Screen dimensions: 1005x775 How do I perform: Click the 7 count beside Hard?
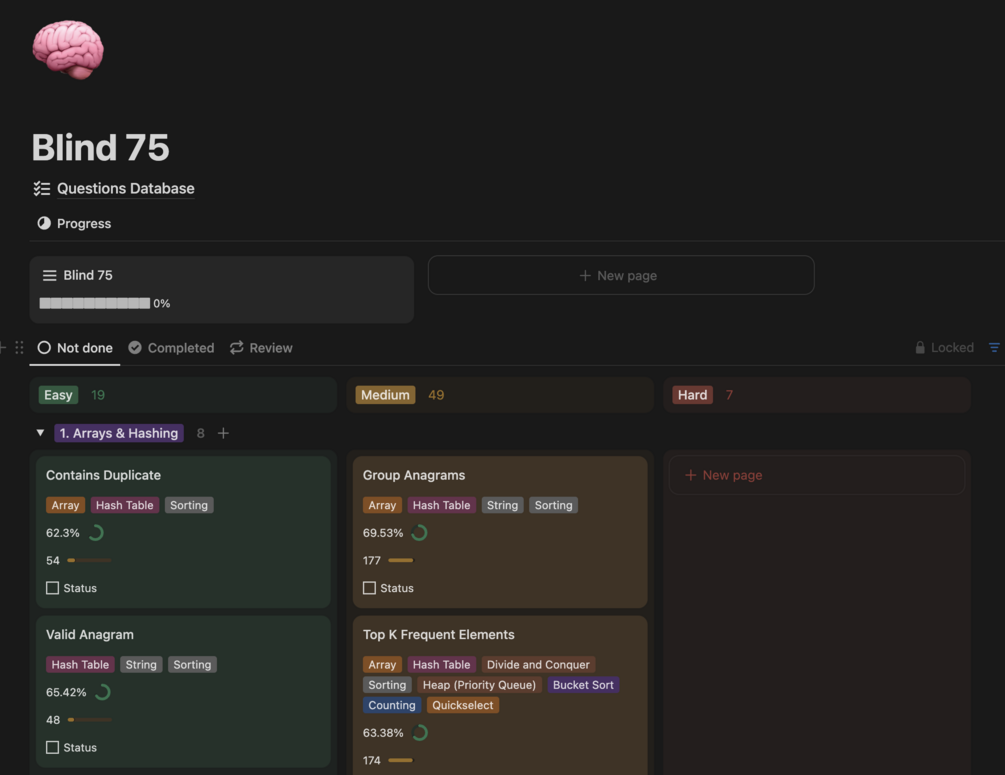(729, 395)
